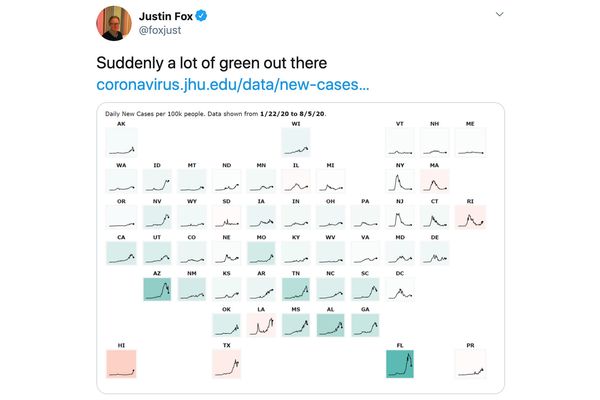The height and width of the screenshot is (400, 600).
Task: Expand the tweet options chevron
Action: tap(499, 14)
